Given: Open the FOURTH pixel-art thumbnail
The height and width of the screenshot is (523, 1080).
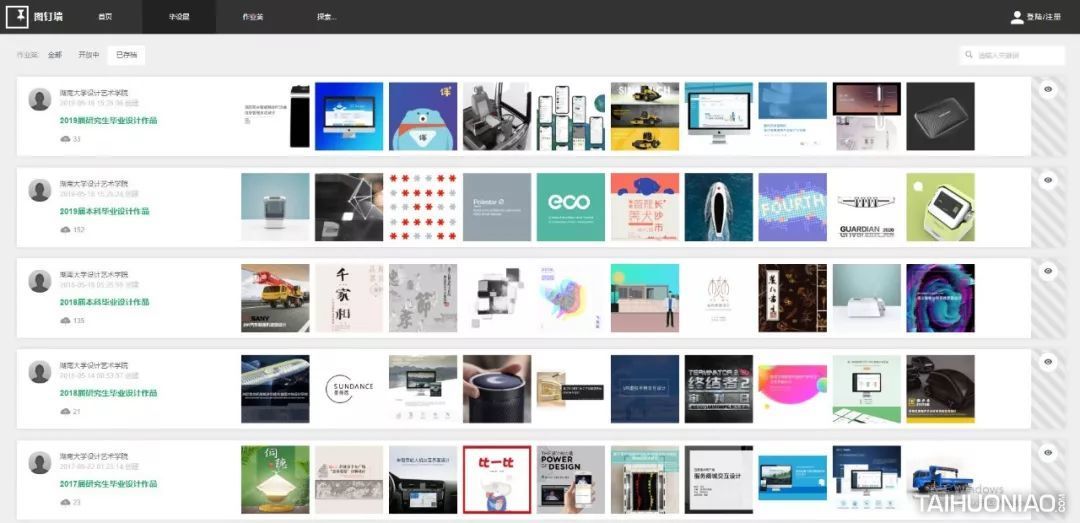Looking at the screenshot, I should (x=793, y=207).
